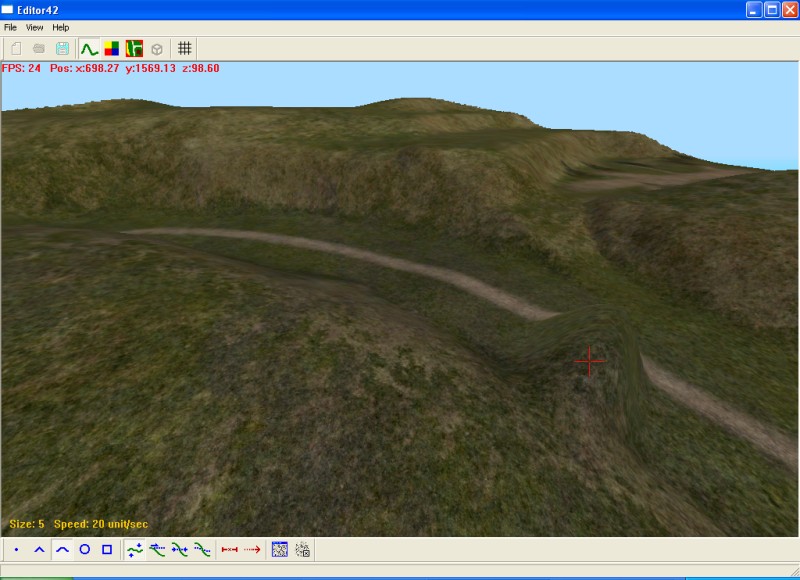The image size is (800, 580).
Task: Open the Help menu
Action: click(x=61, y=27)
